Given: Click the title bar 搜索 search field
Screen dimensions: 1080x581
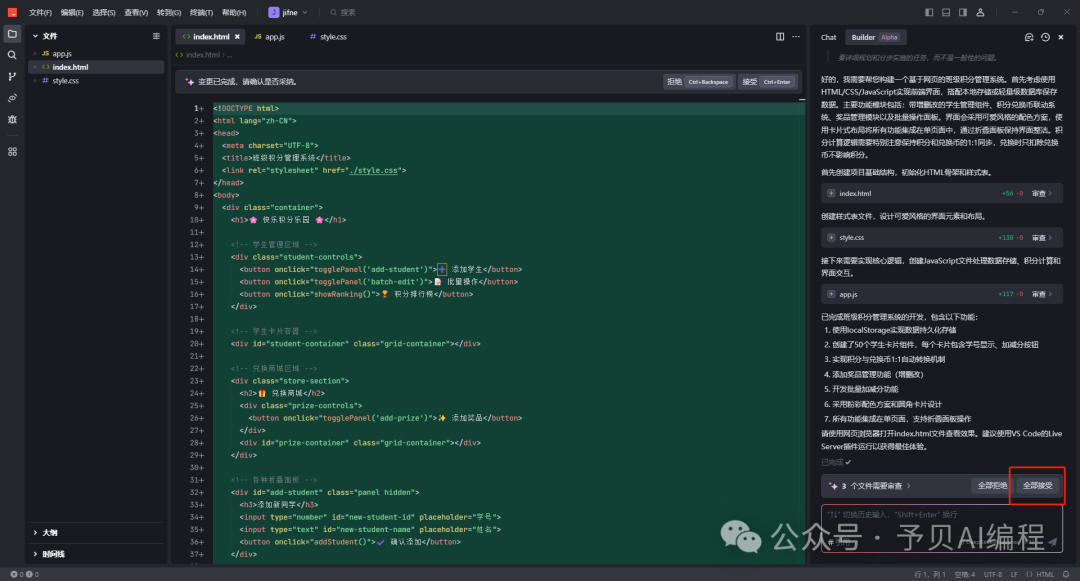Looking at the screenshot, I should pos(342,12).
